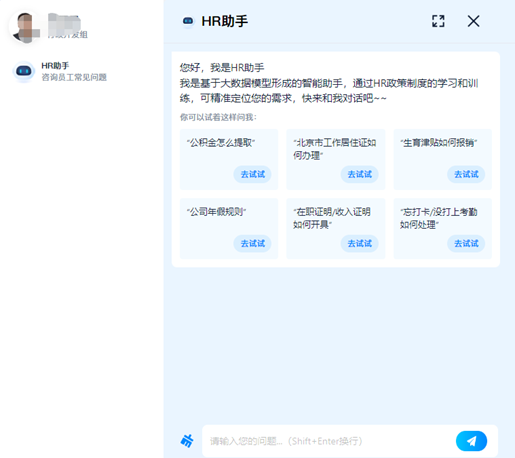The image size is (515, 458).
Task: Click the "您好，我是HR助手" greeting line
Action: [222, 68]
